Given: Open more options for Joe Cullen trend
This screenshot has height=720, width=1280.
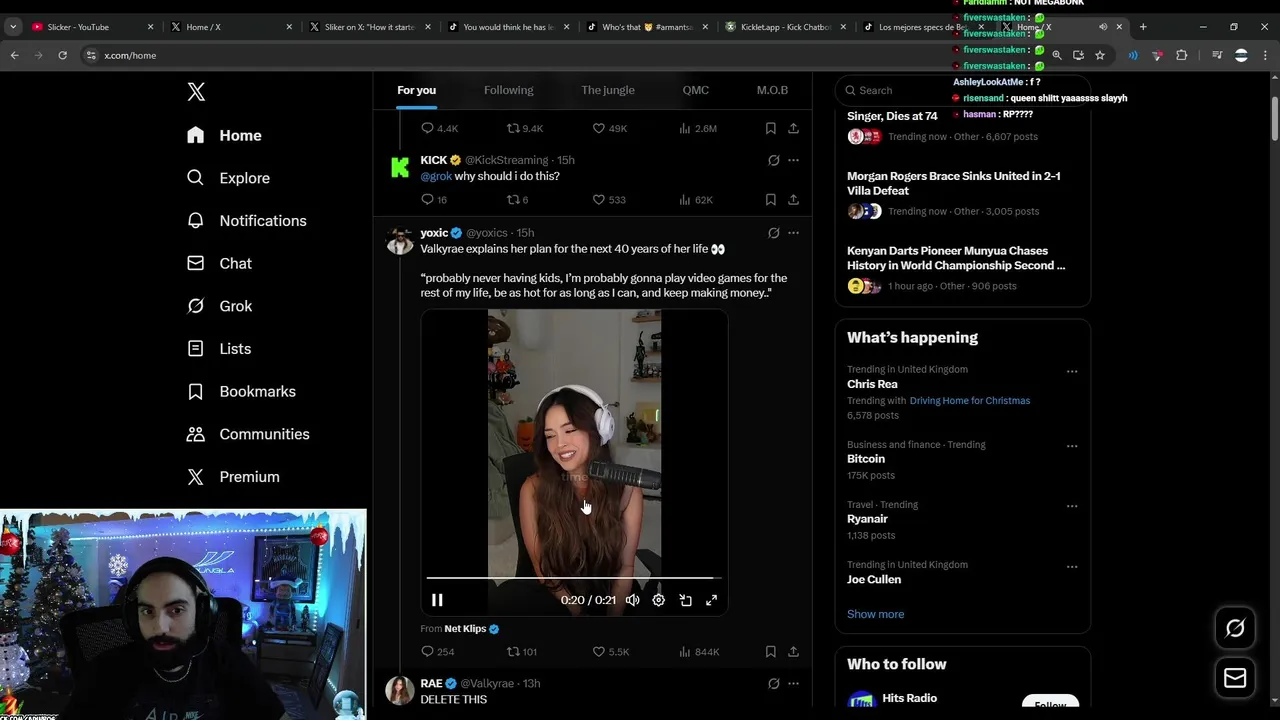Looking at the screenshot, I should (1072, 566).
